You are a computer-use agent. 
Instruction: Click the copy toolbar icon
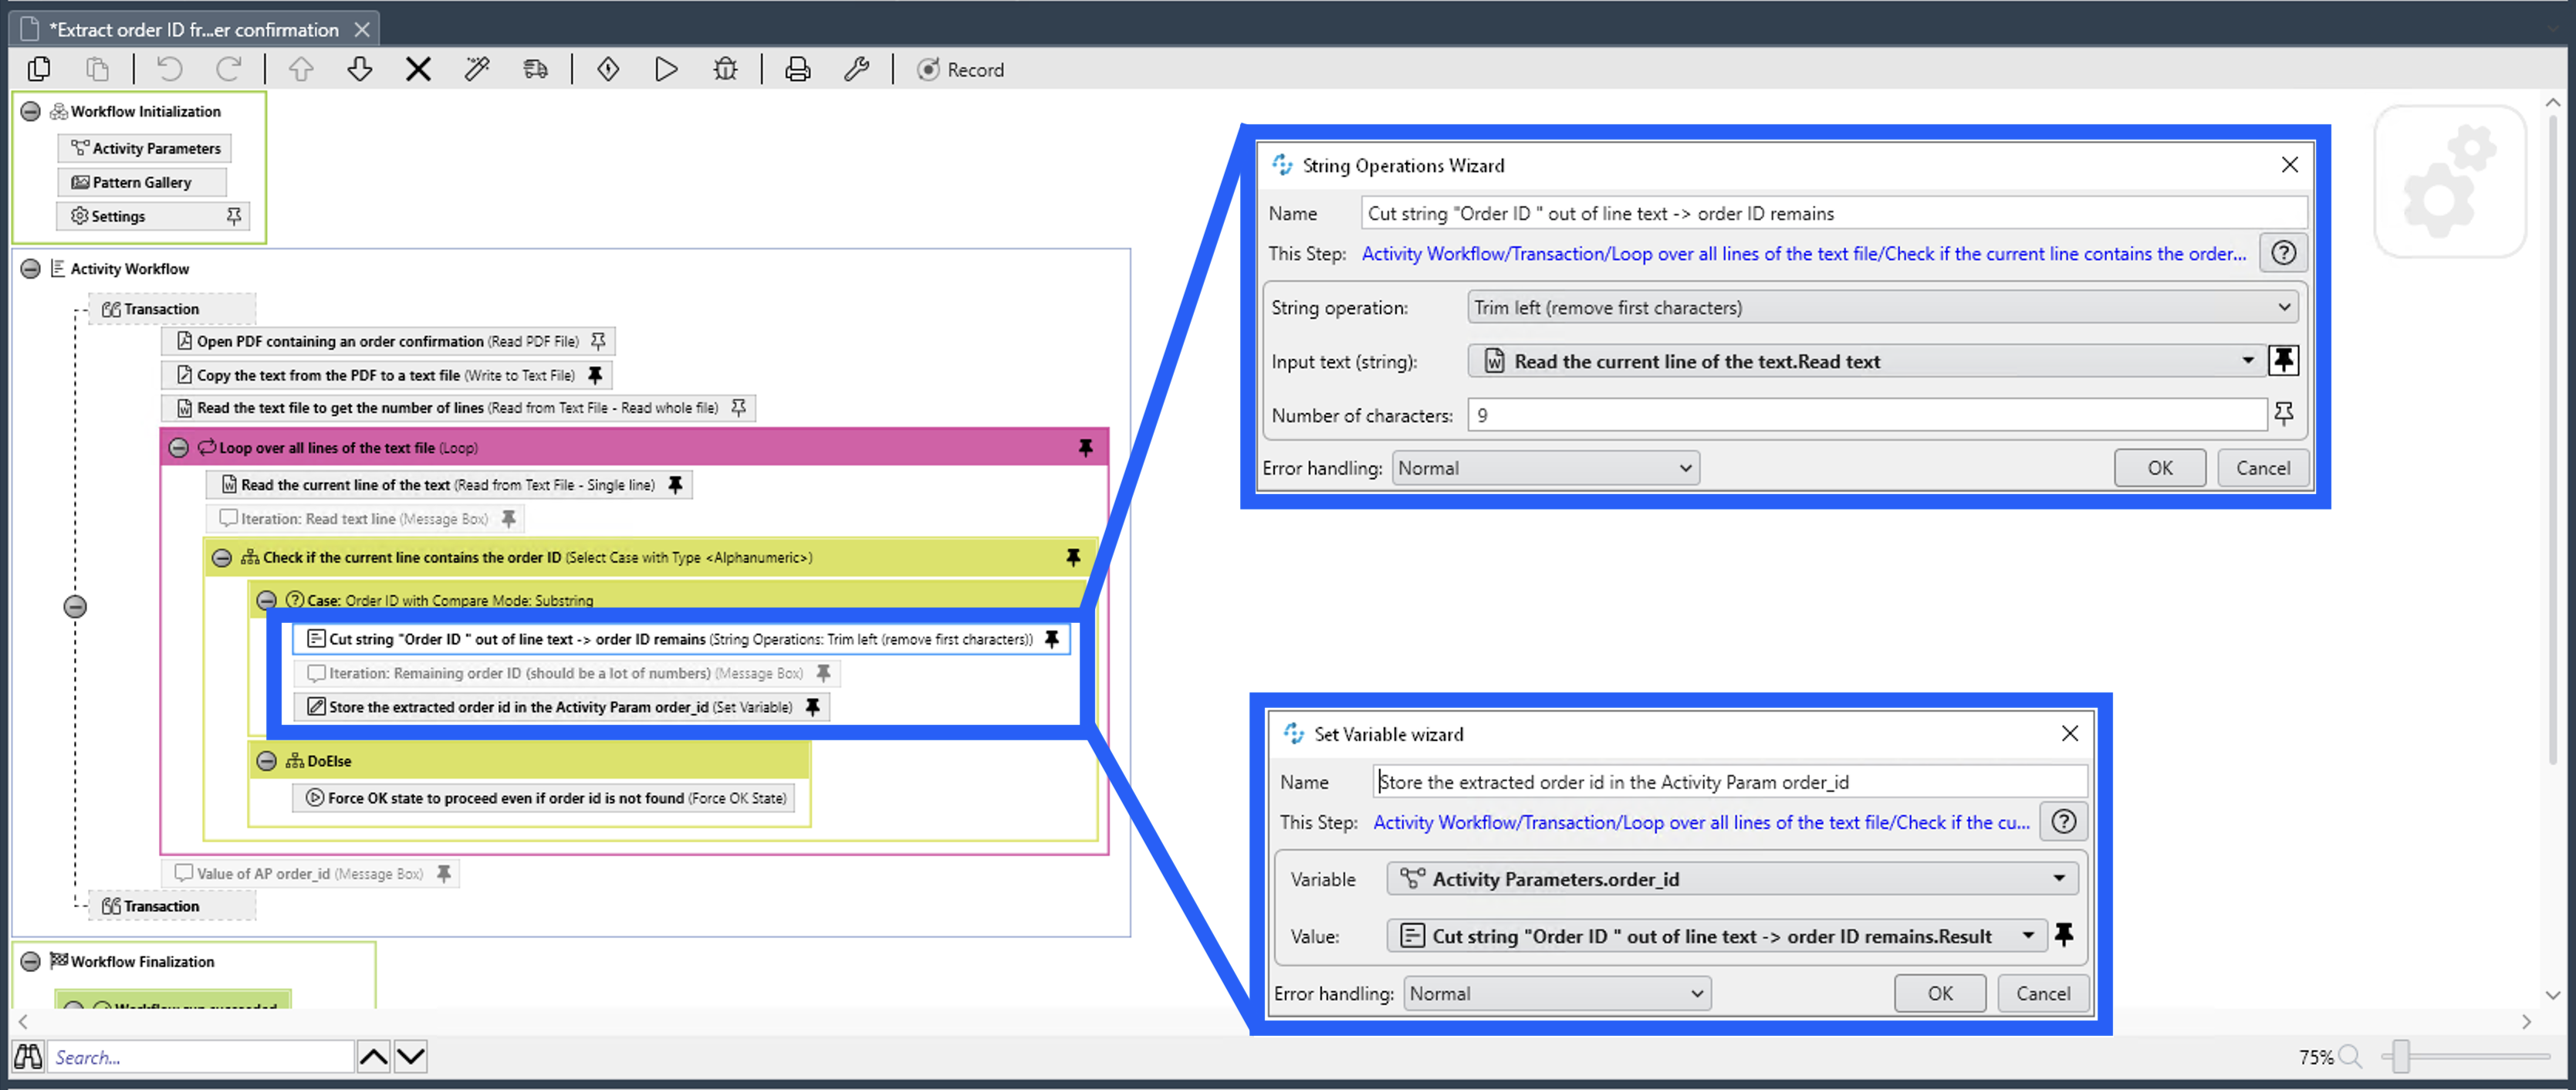coord(39,69)
